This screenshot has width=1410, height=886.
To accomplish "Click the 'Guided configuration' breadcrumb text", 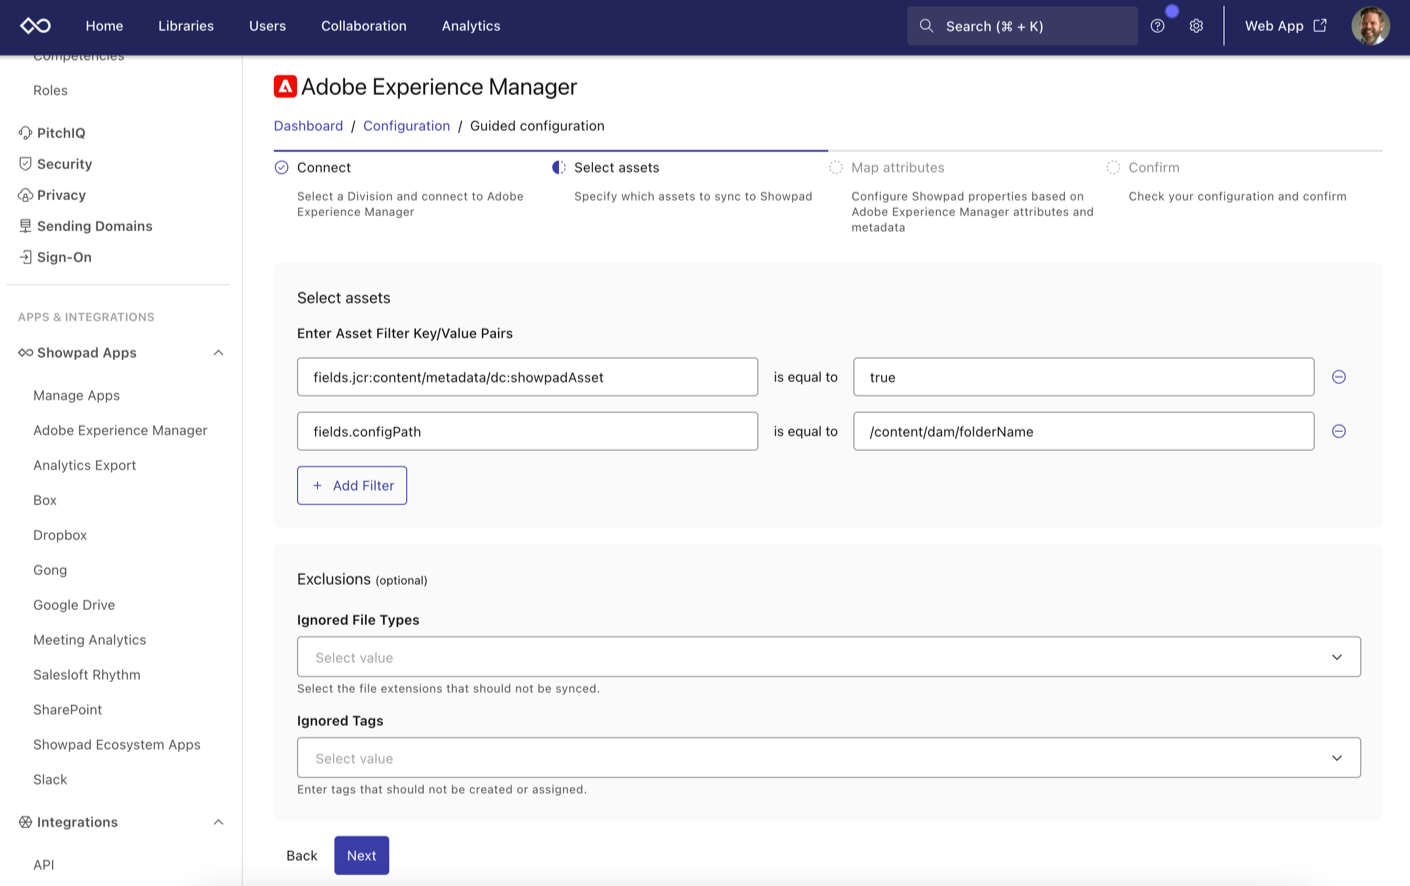I will 537,126.
